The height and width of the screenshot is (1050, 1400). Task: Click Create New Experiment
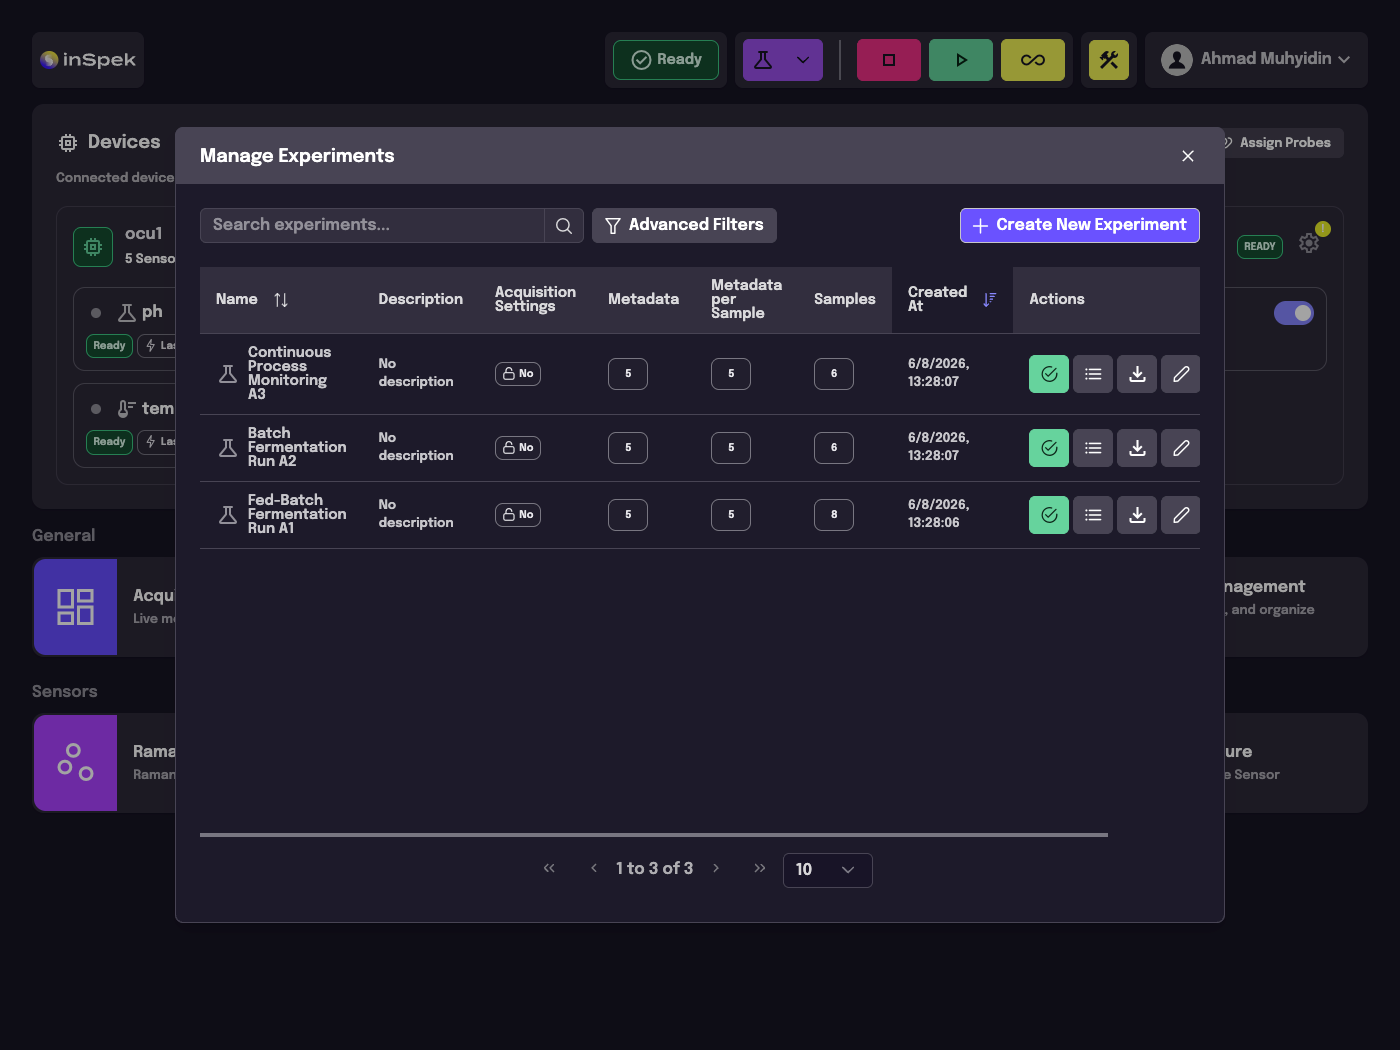pos(1080,226)
